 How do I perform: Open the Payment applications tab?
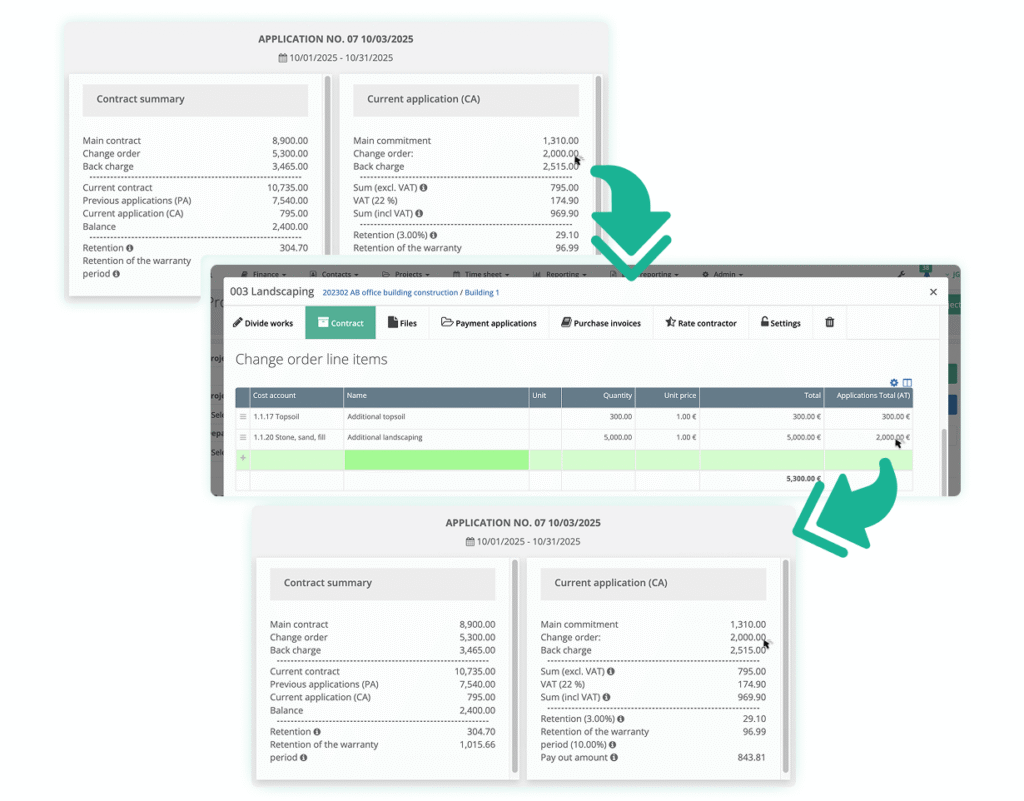pyautogui.click(x=489, y=322)
